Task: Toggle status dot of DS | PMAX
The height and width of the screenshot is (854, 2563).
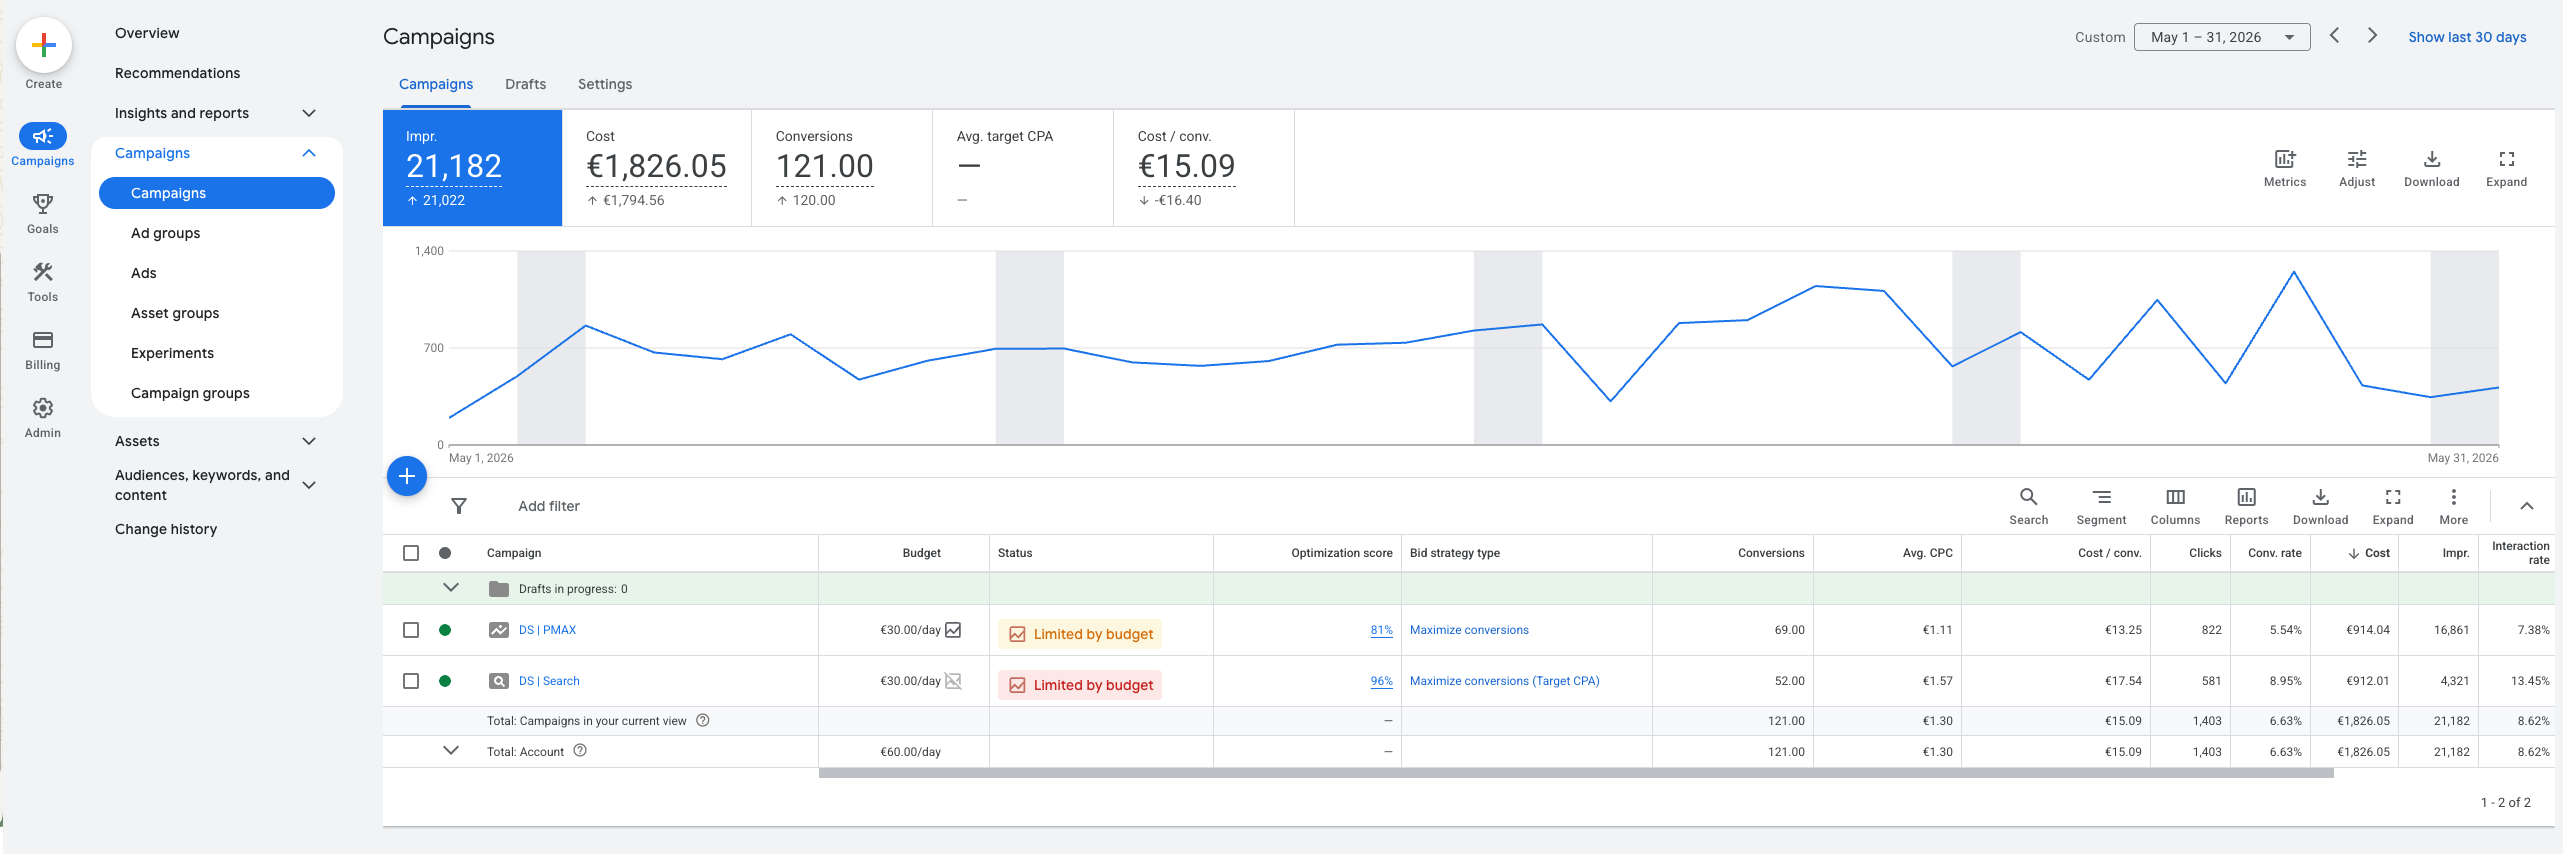Action: [x=445, y=630]
